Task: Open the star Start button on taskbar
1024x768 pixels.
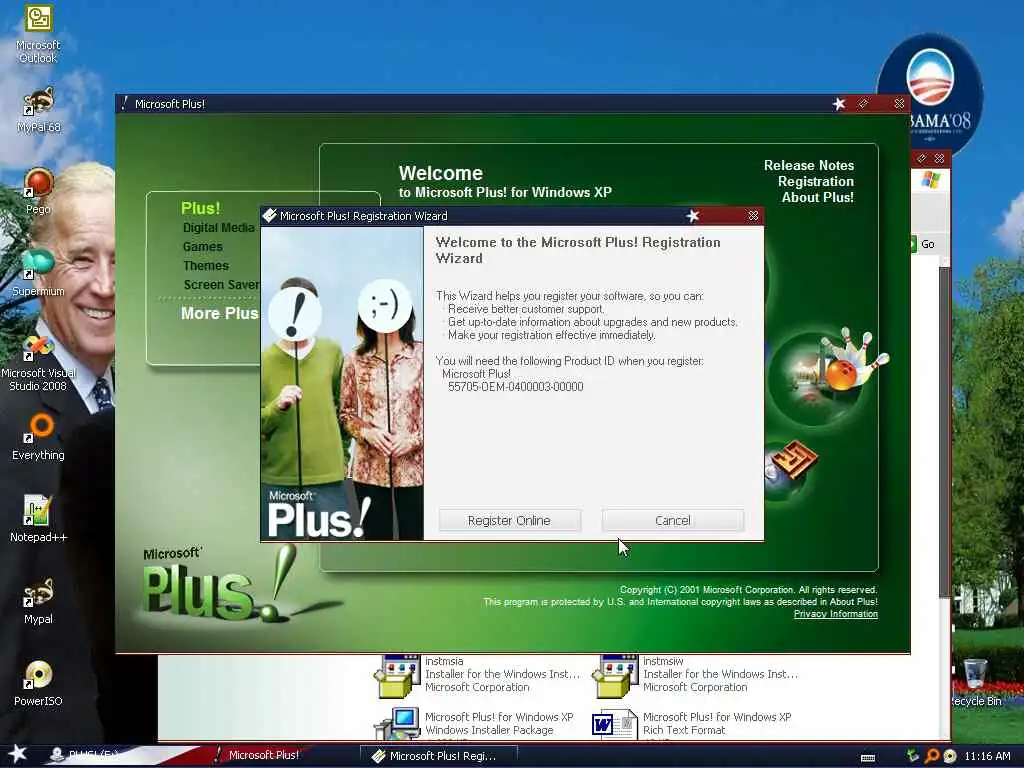Action: pos(18,754)
